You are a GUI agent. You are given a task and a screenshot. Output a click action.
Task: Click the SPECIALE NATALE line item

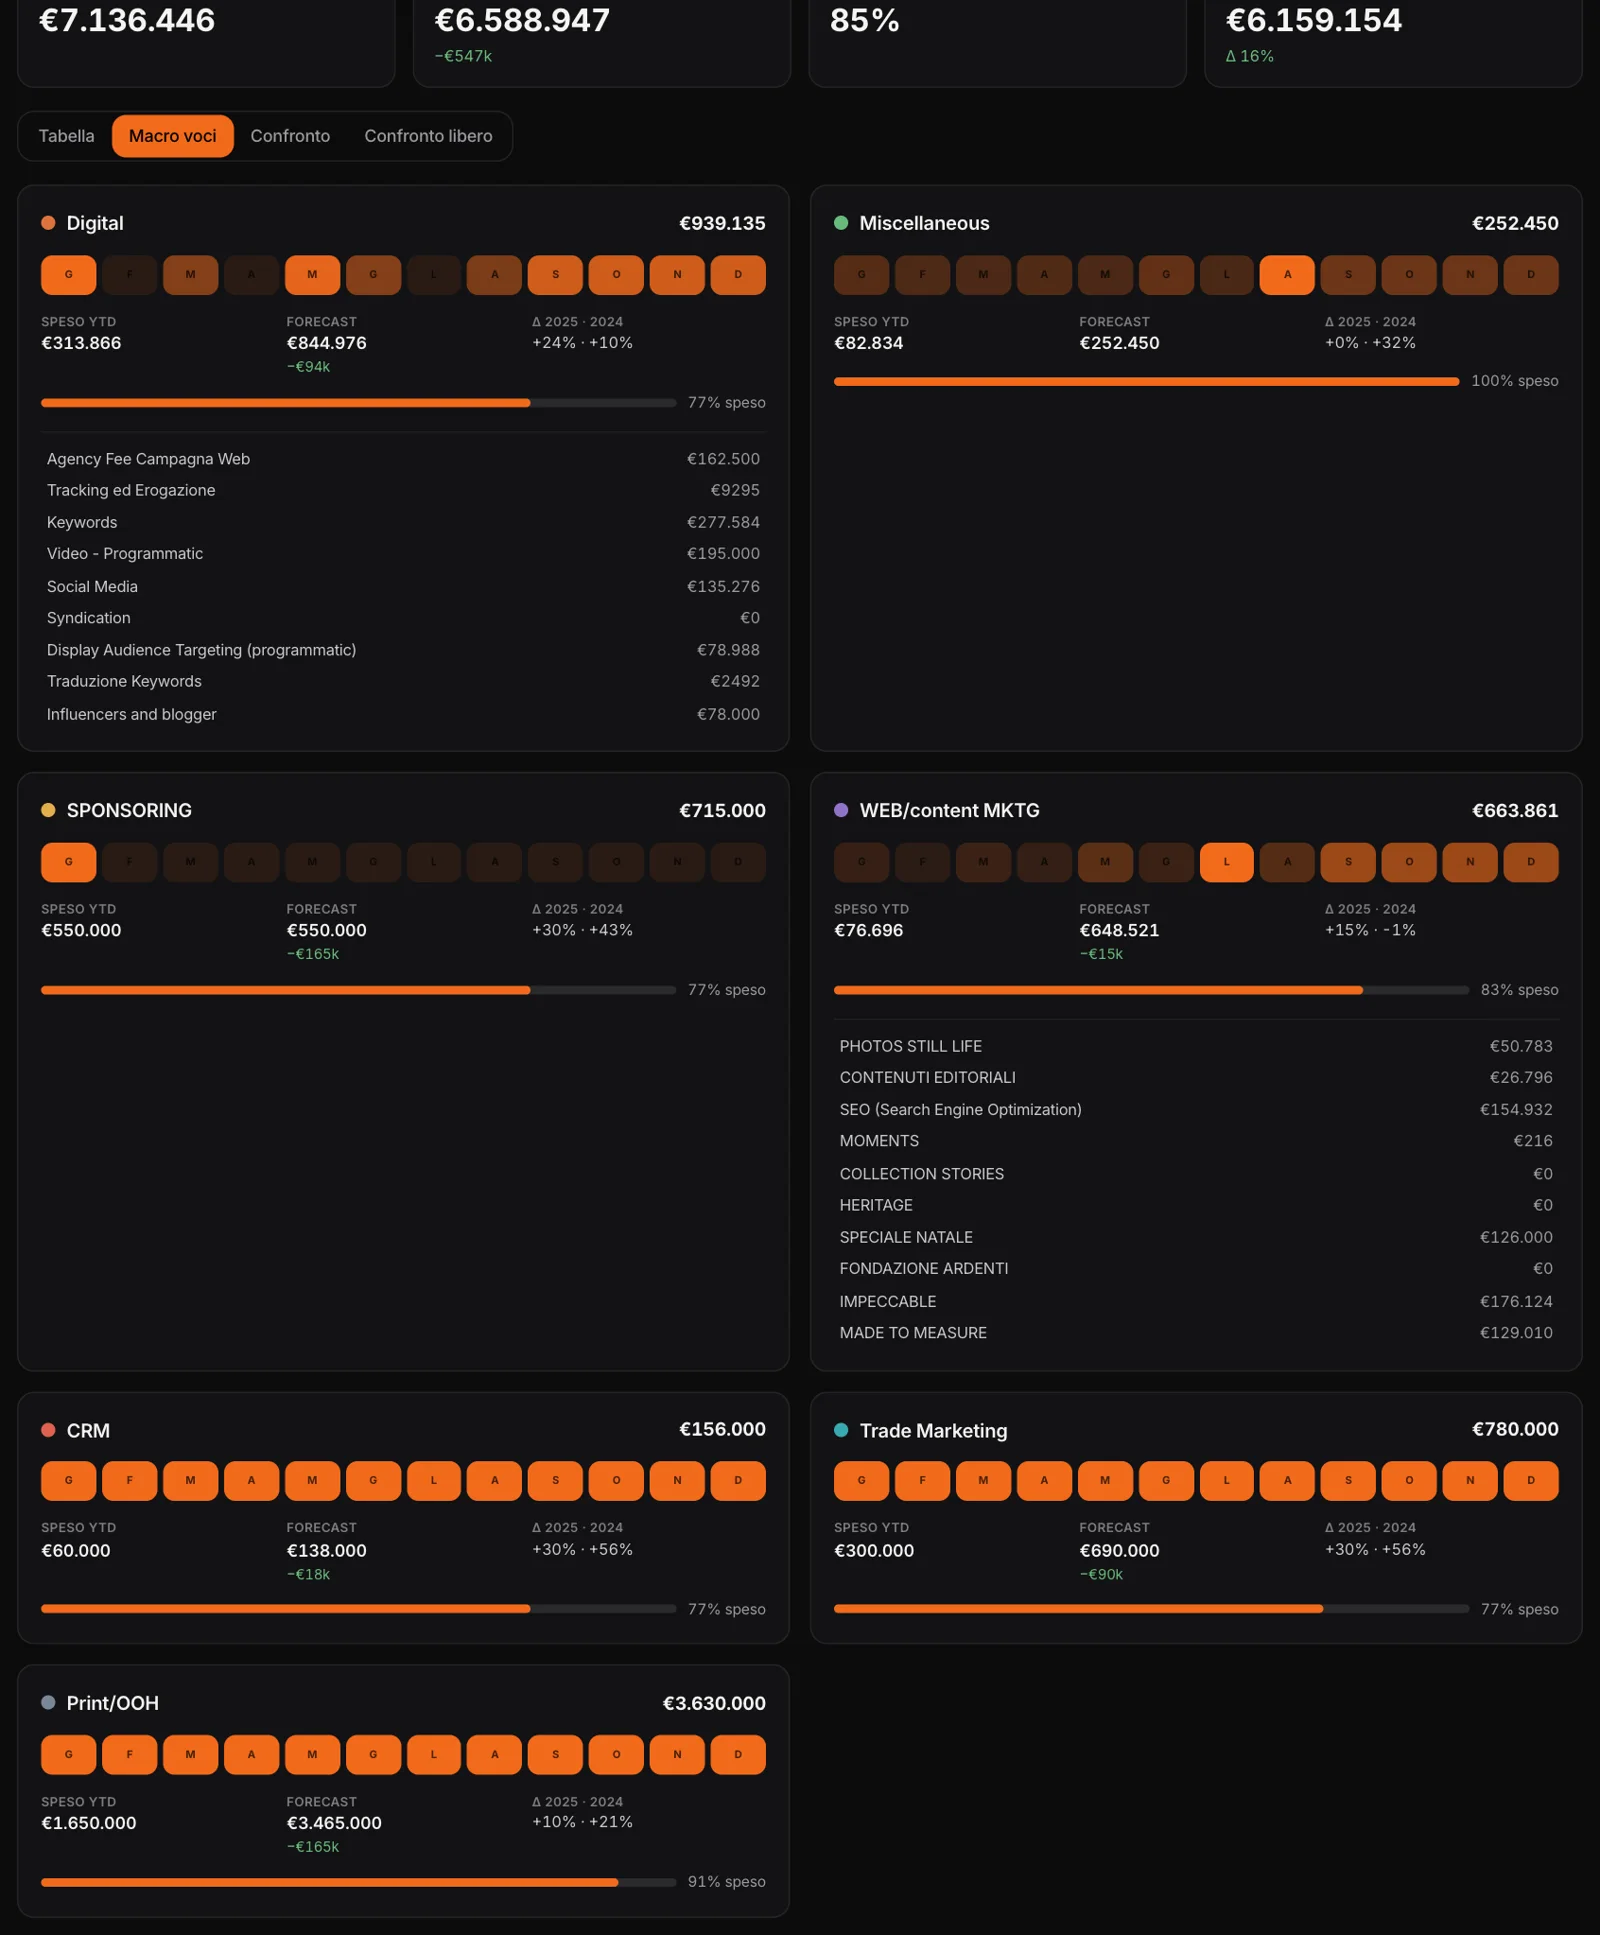[1196, 1237]
